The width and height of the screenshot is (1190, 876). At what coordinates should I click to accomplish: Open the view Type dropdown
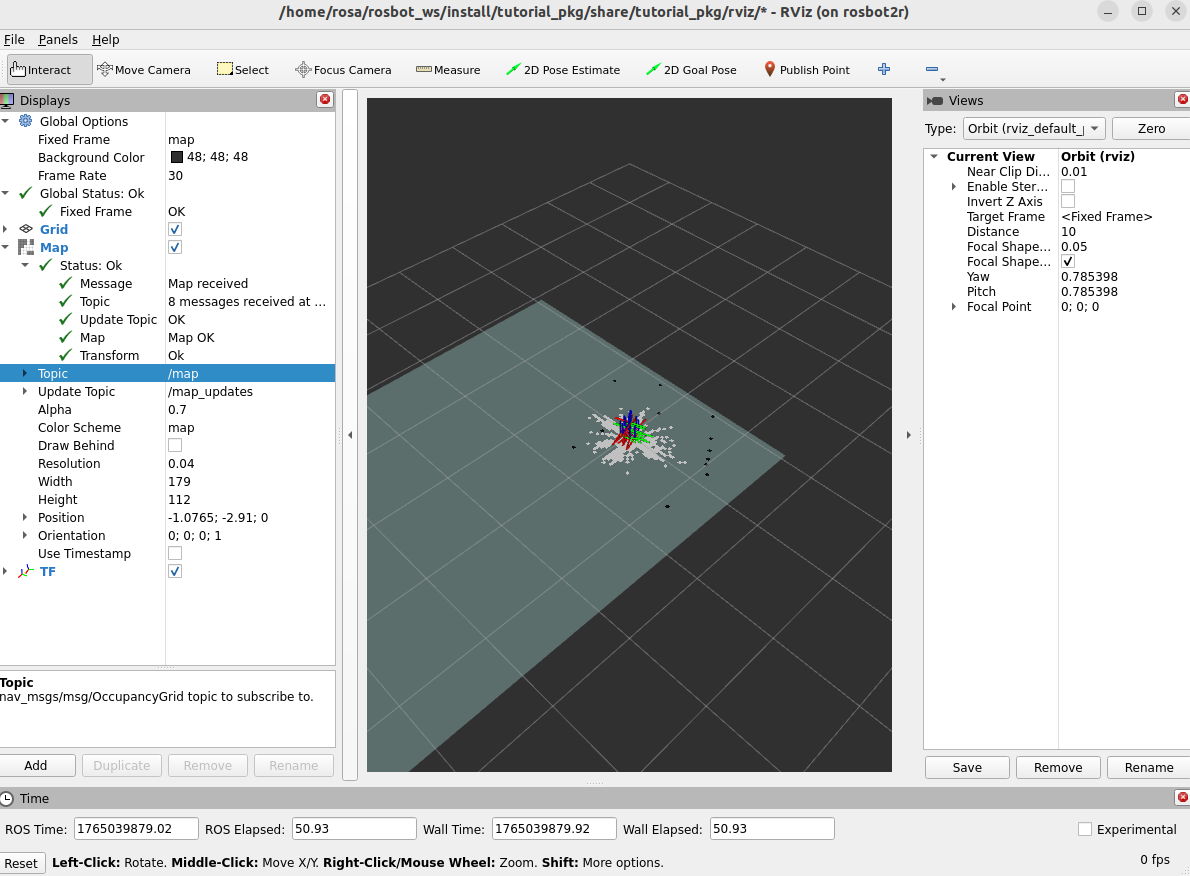(1034, 128)
